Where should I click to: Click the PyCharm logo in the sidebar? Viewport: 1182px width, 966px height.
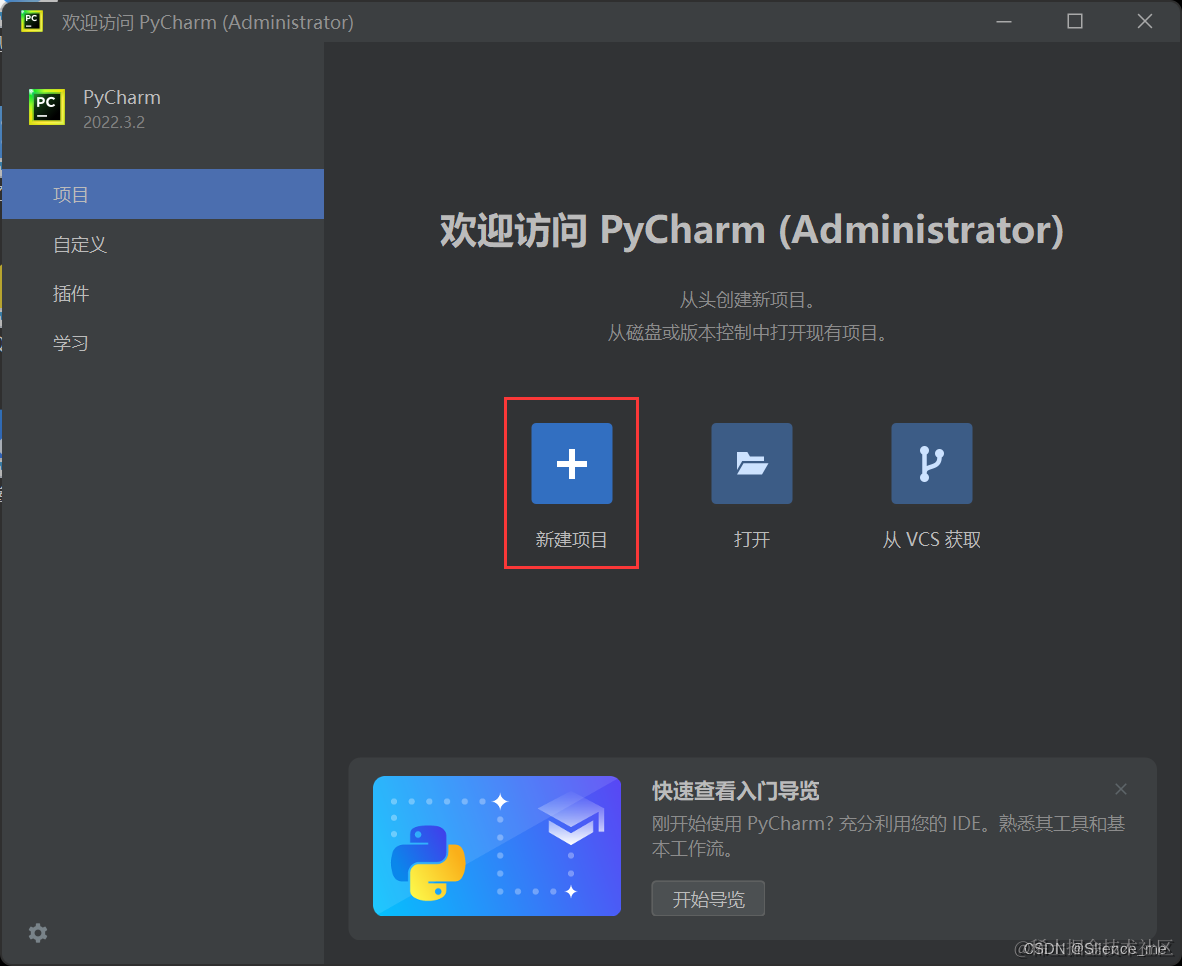coord(46,107)
